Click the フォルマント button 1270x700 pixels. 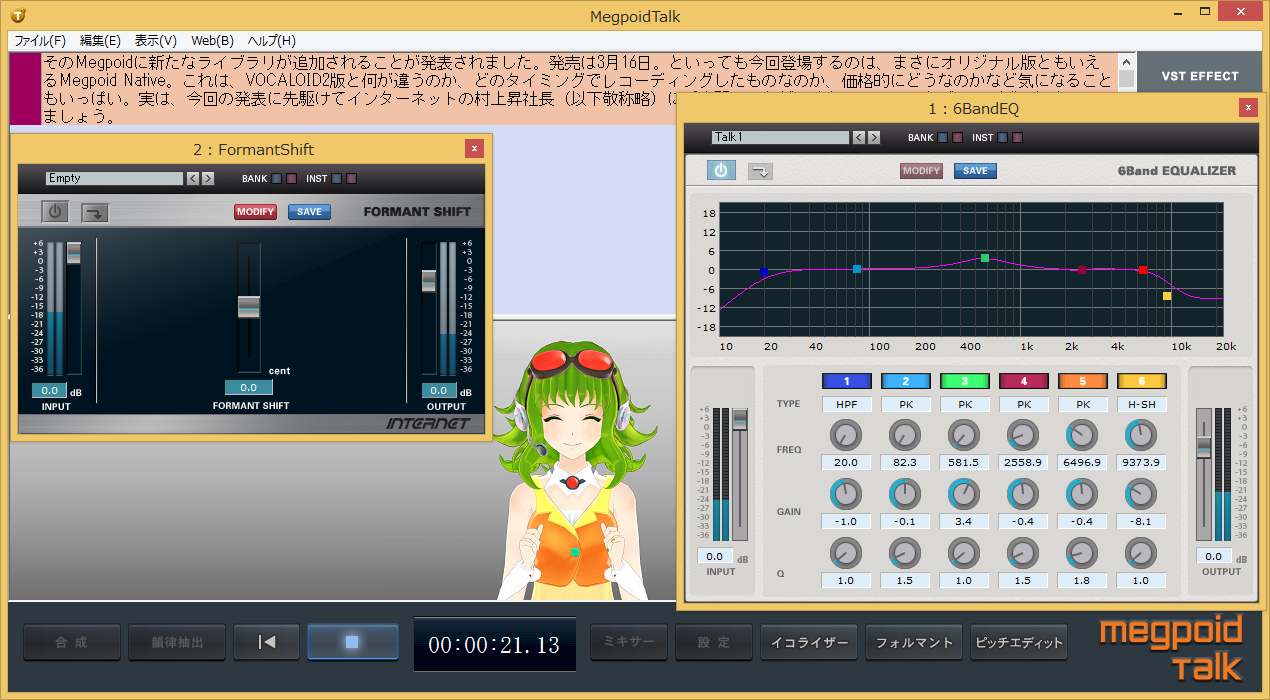[x=914, y=642]
